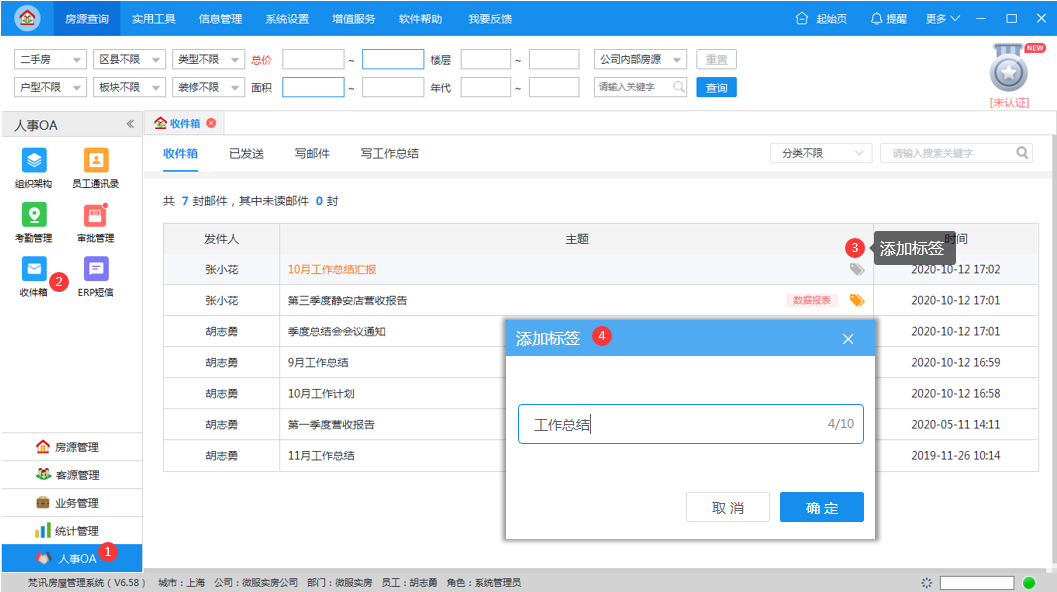The width and height of the screenshot is (1057, 592).
Task: Select the 收件箱 sub-tab
Action: pos(181,154)
